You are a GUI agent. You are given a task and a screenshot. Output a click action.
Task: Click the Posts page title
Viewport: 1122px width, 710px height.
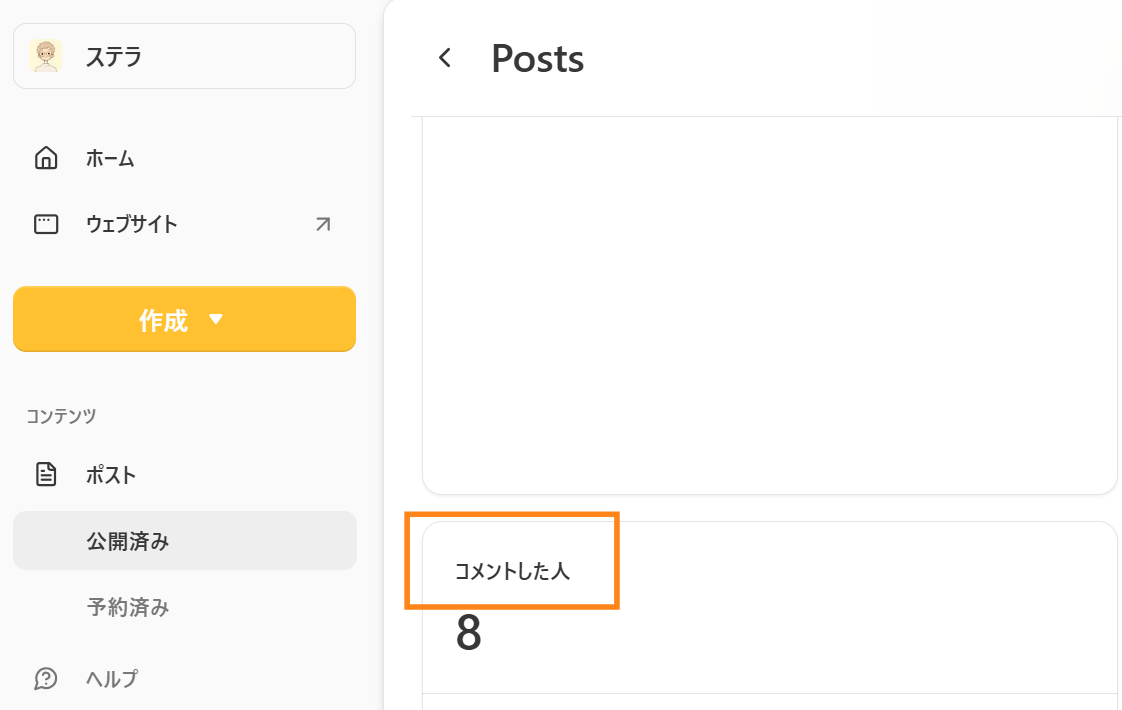(537, 58)
